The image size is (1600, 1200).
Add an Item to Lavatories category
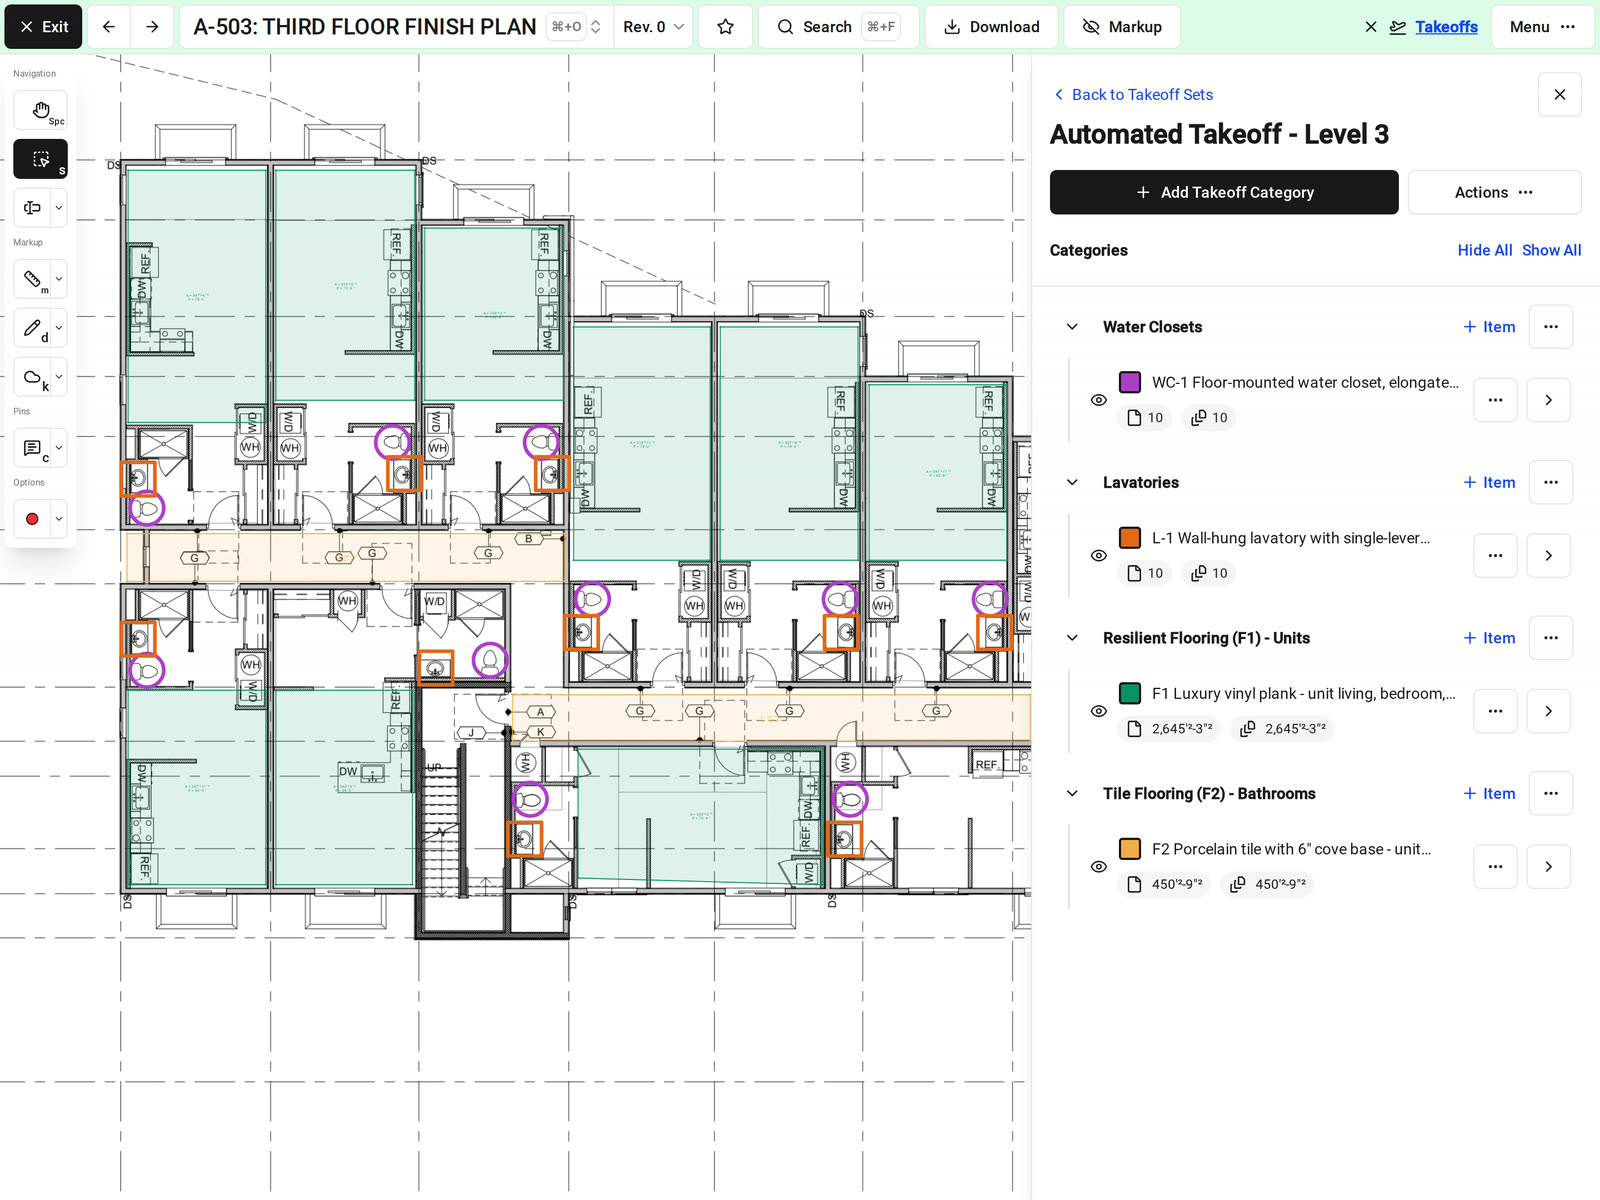click(1489, 482)
